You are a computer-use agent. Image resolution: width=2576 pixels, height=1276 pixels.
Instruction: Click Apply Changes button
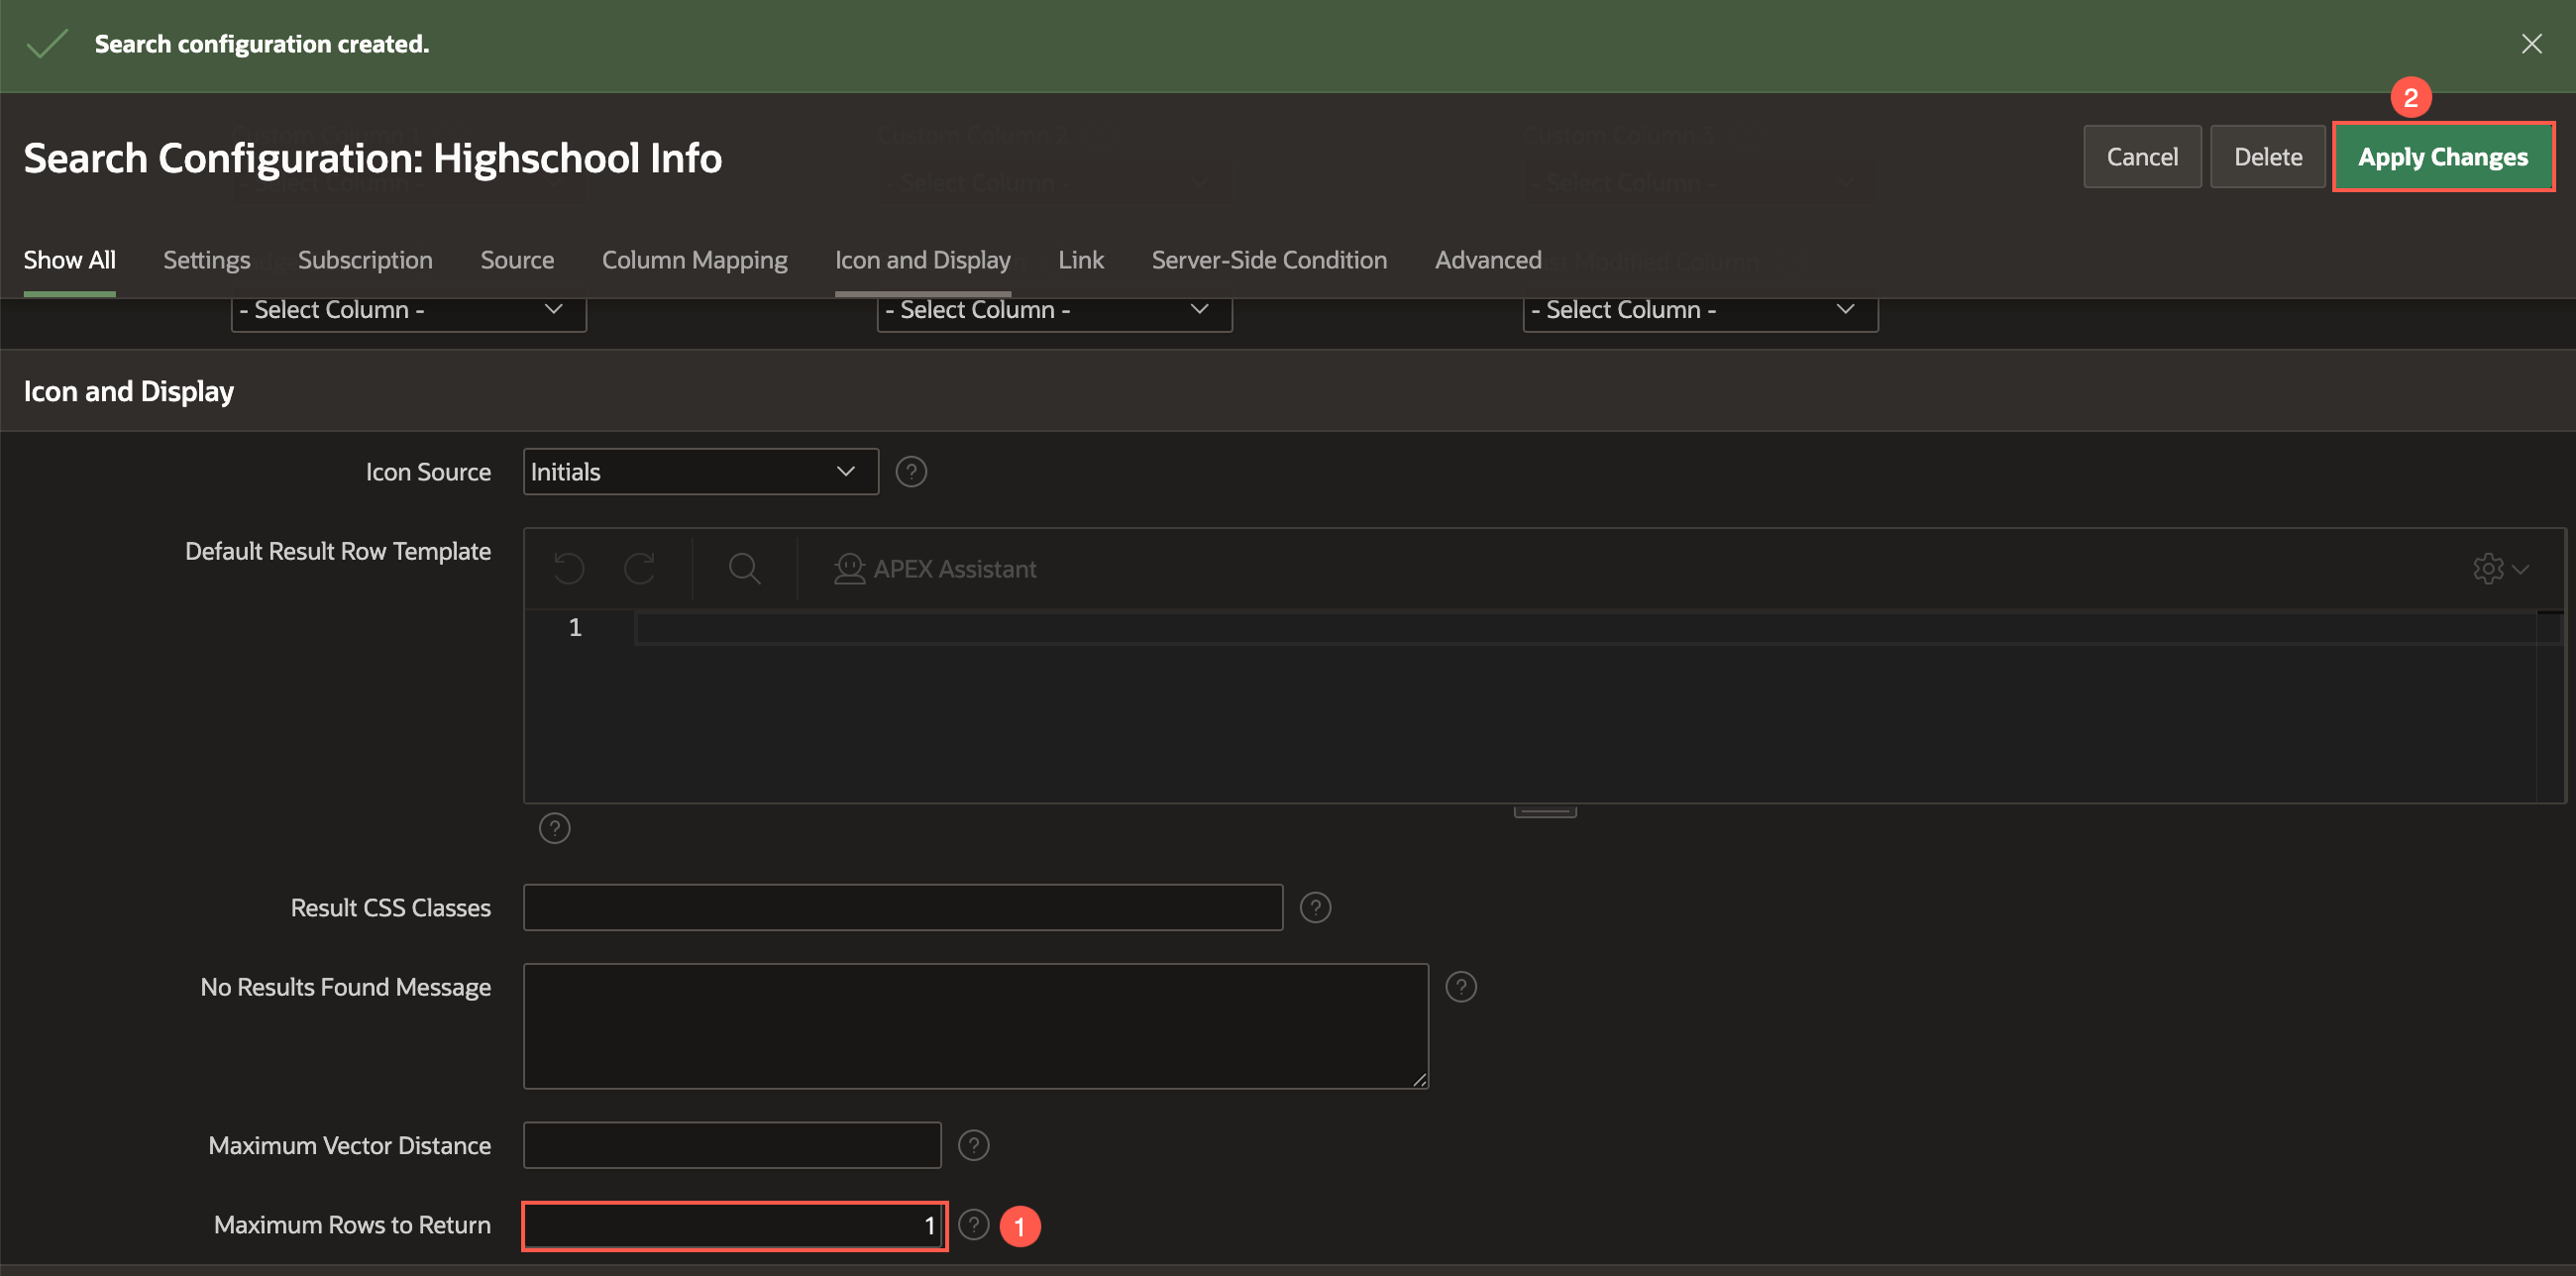(2442, 157)
